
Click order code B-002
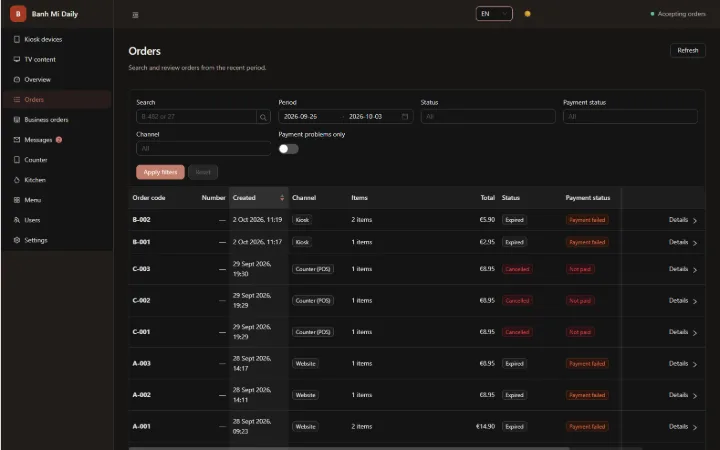point(141,220)
